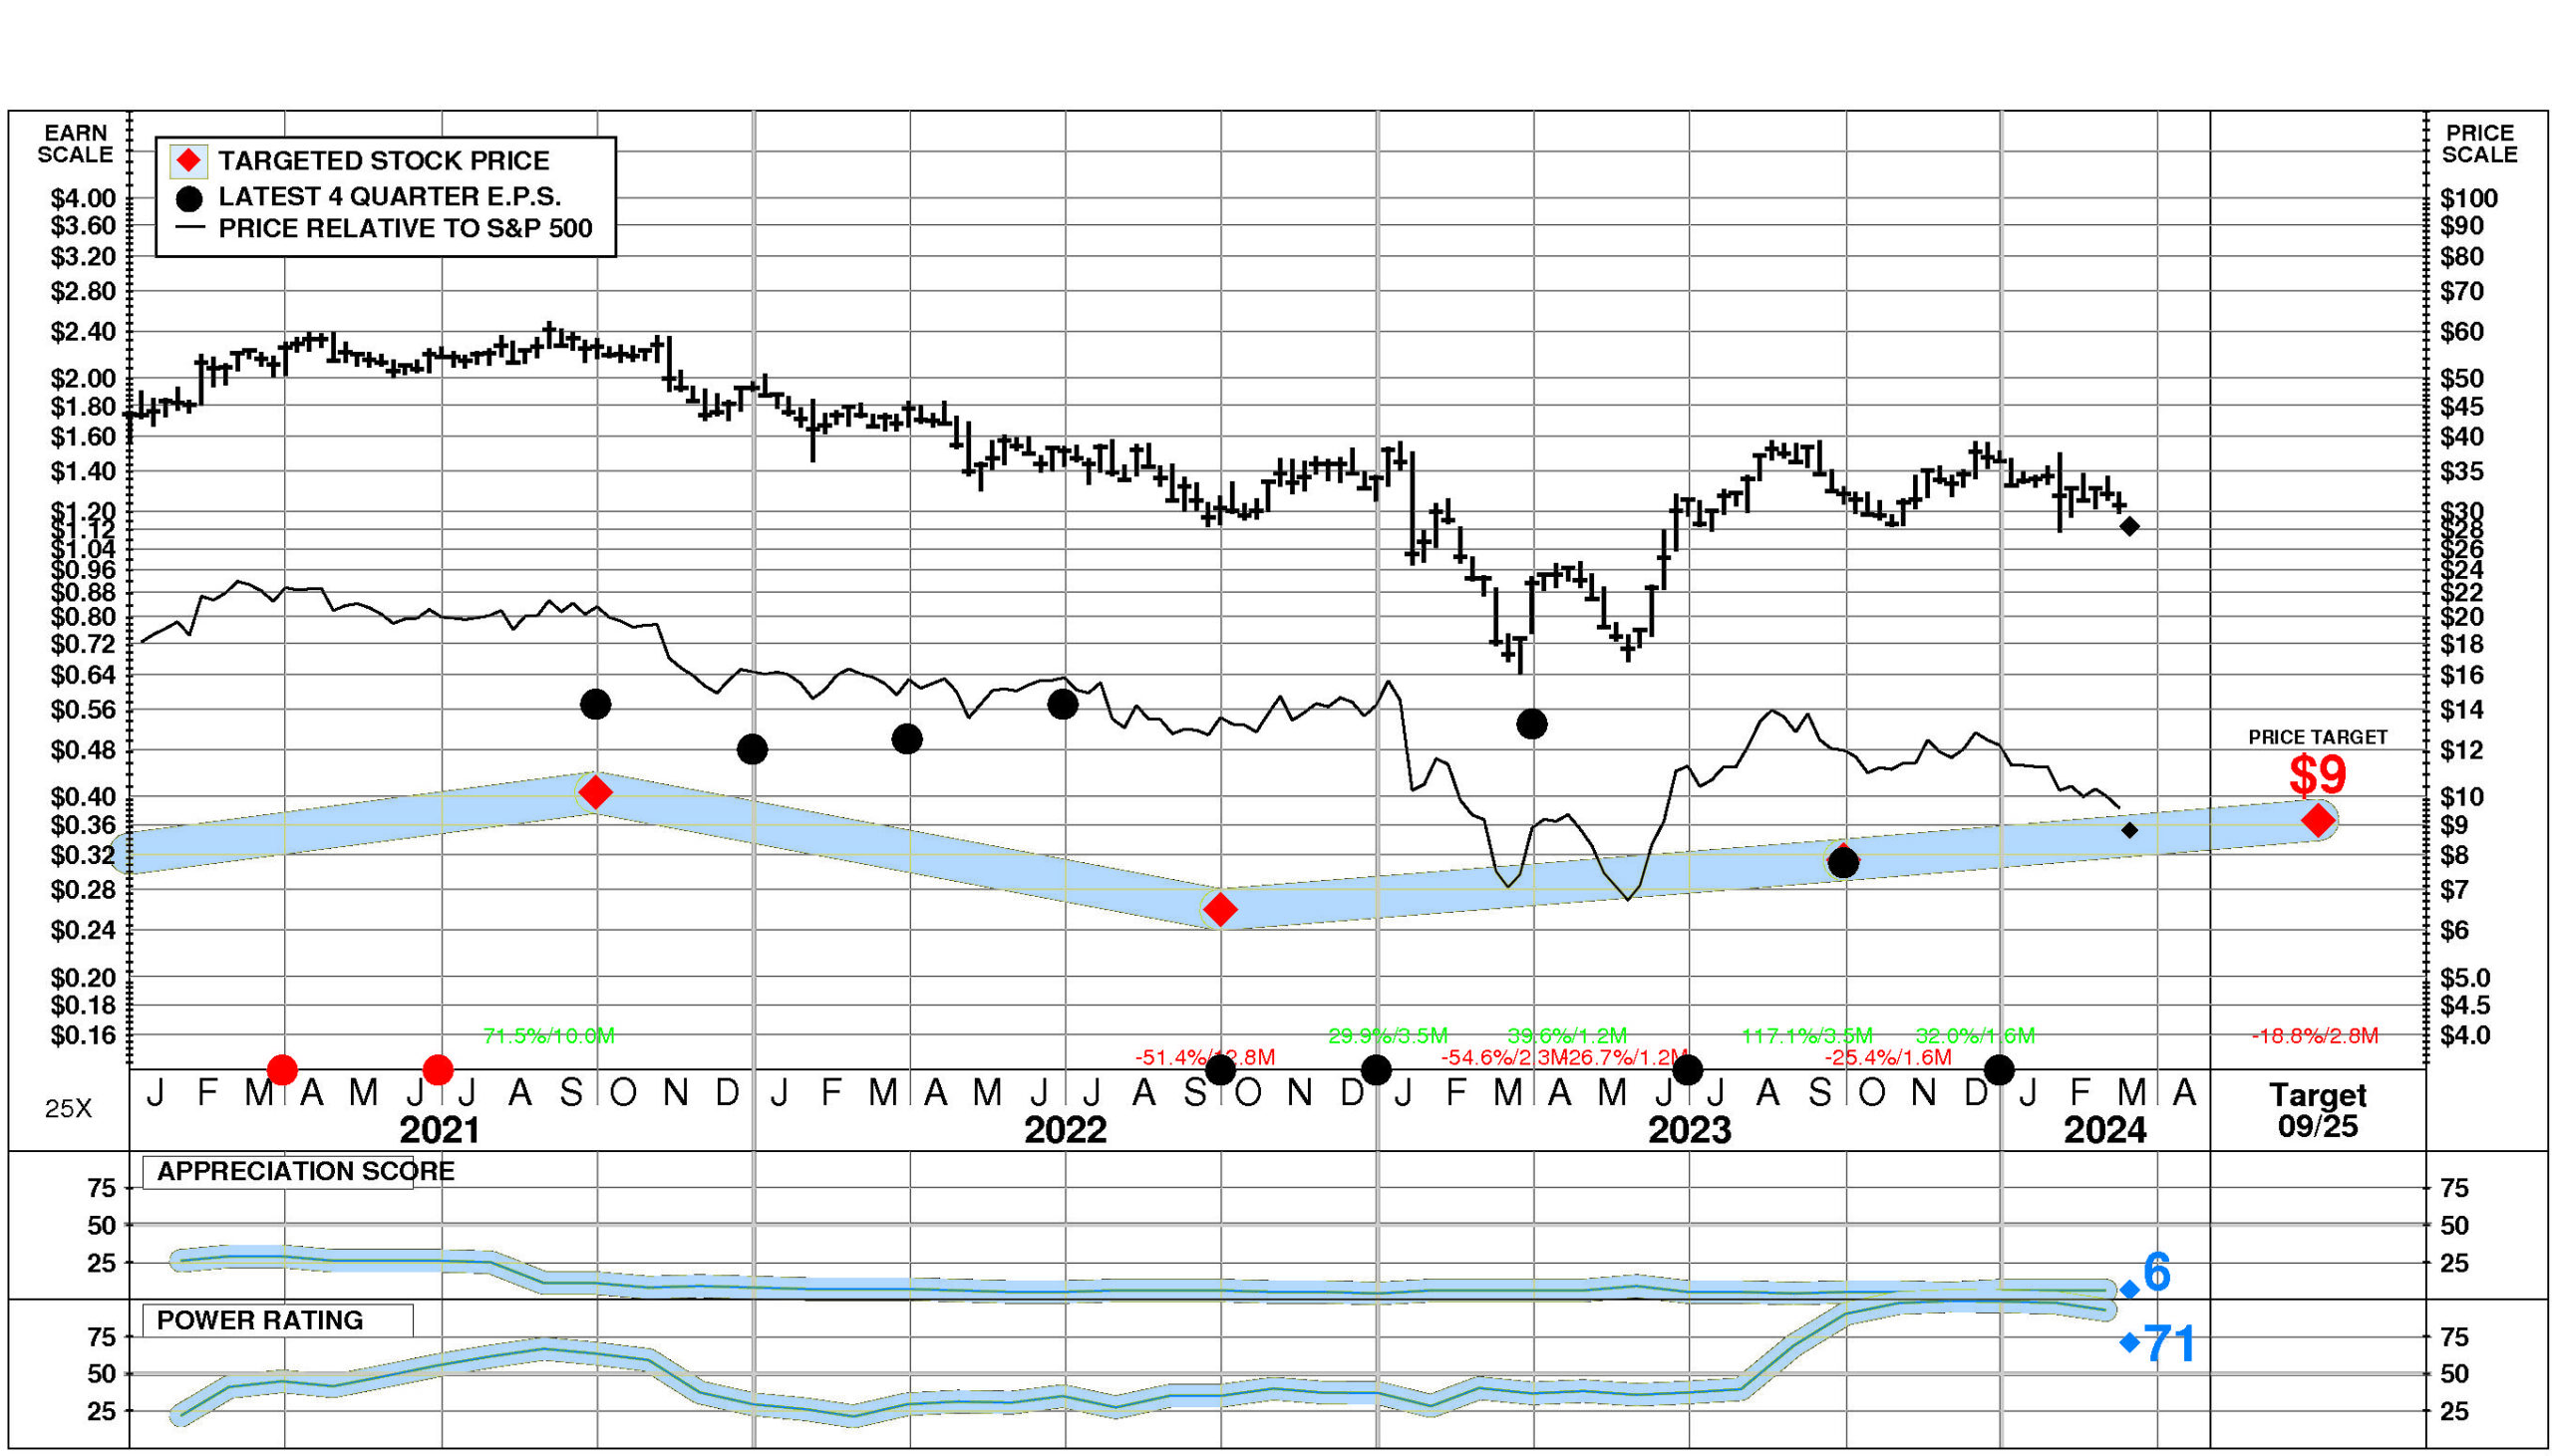Screen dimensions: 2552x1456
Task: Click the red target diamond at September 2021
Action: click(595, 793)
